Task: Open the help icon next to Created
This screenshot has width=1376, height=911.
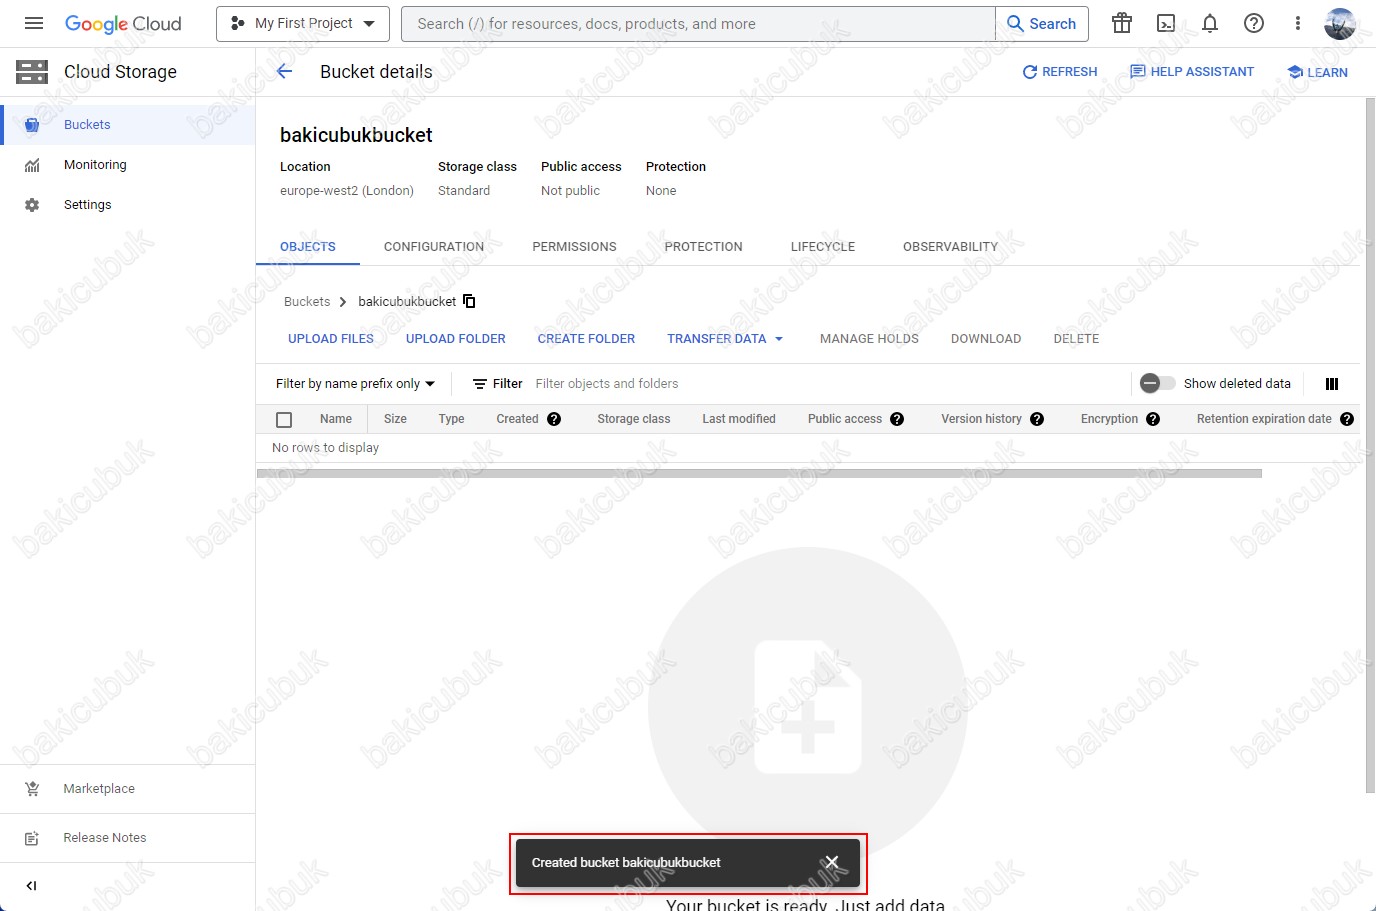Action: 554,419
